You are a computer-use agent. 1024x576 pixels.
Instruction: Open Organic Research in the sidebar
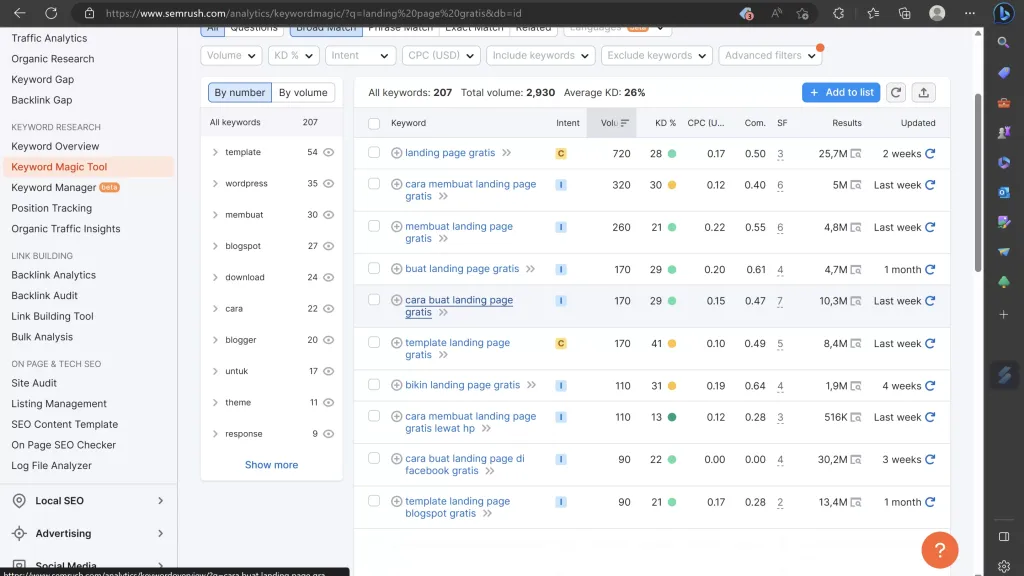[x=52, y=59]
